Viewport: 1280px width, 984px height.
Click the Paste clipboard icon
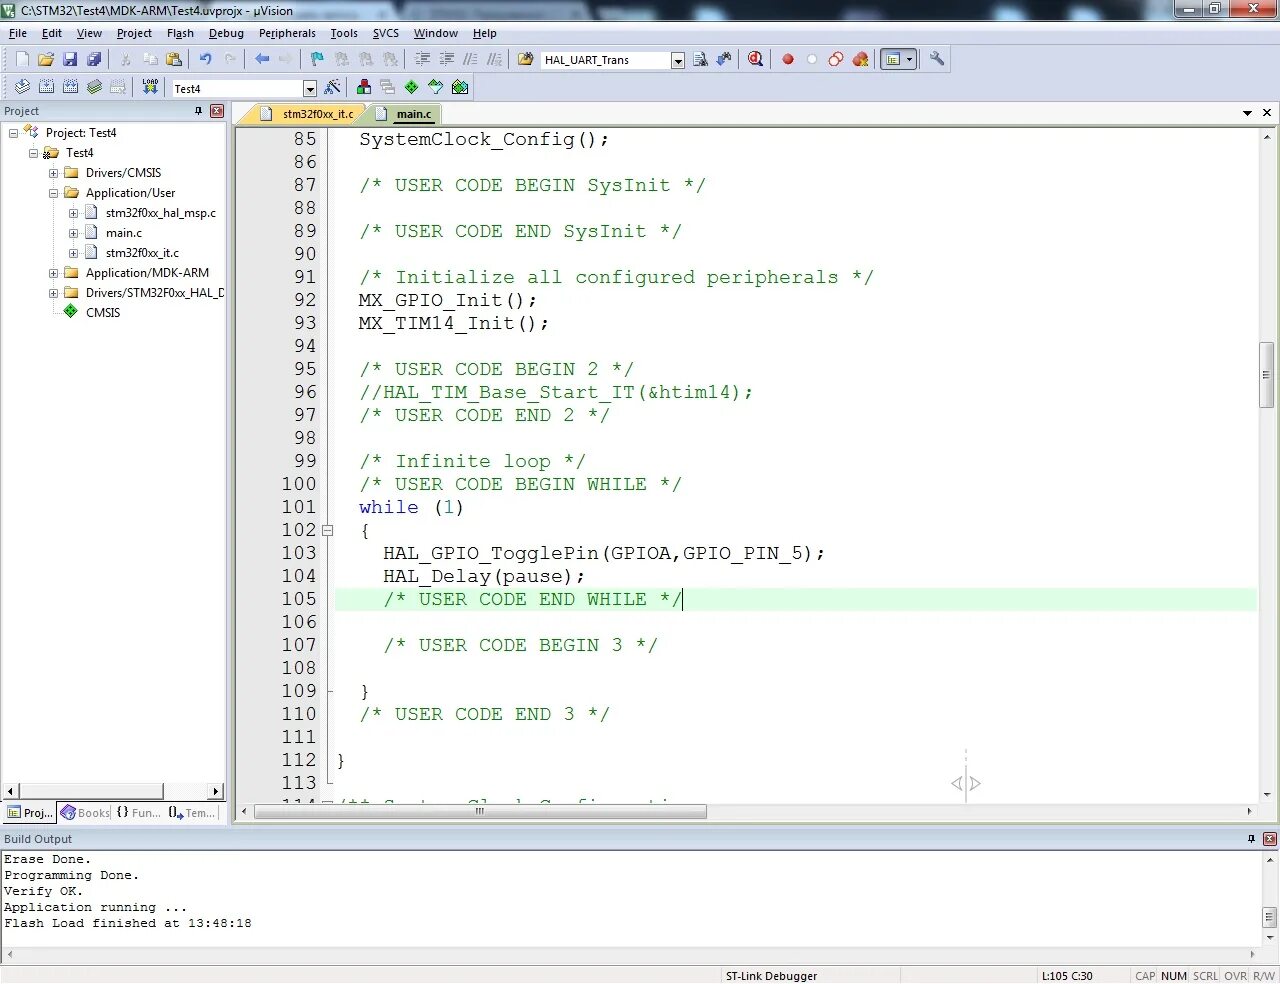174,59
